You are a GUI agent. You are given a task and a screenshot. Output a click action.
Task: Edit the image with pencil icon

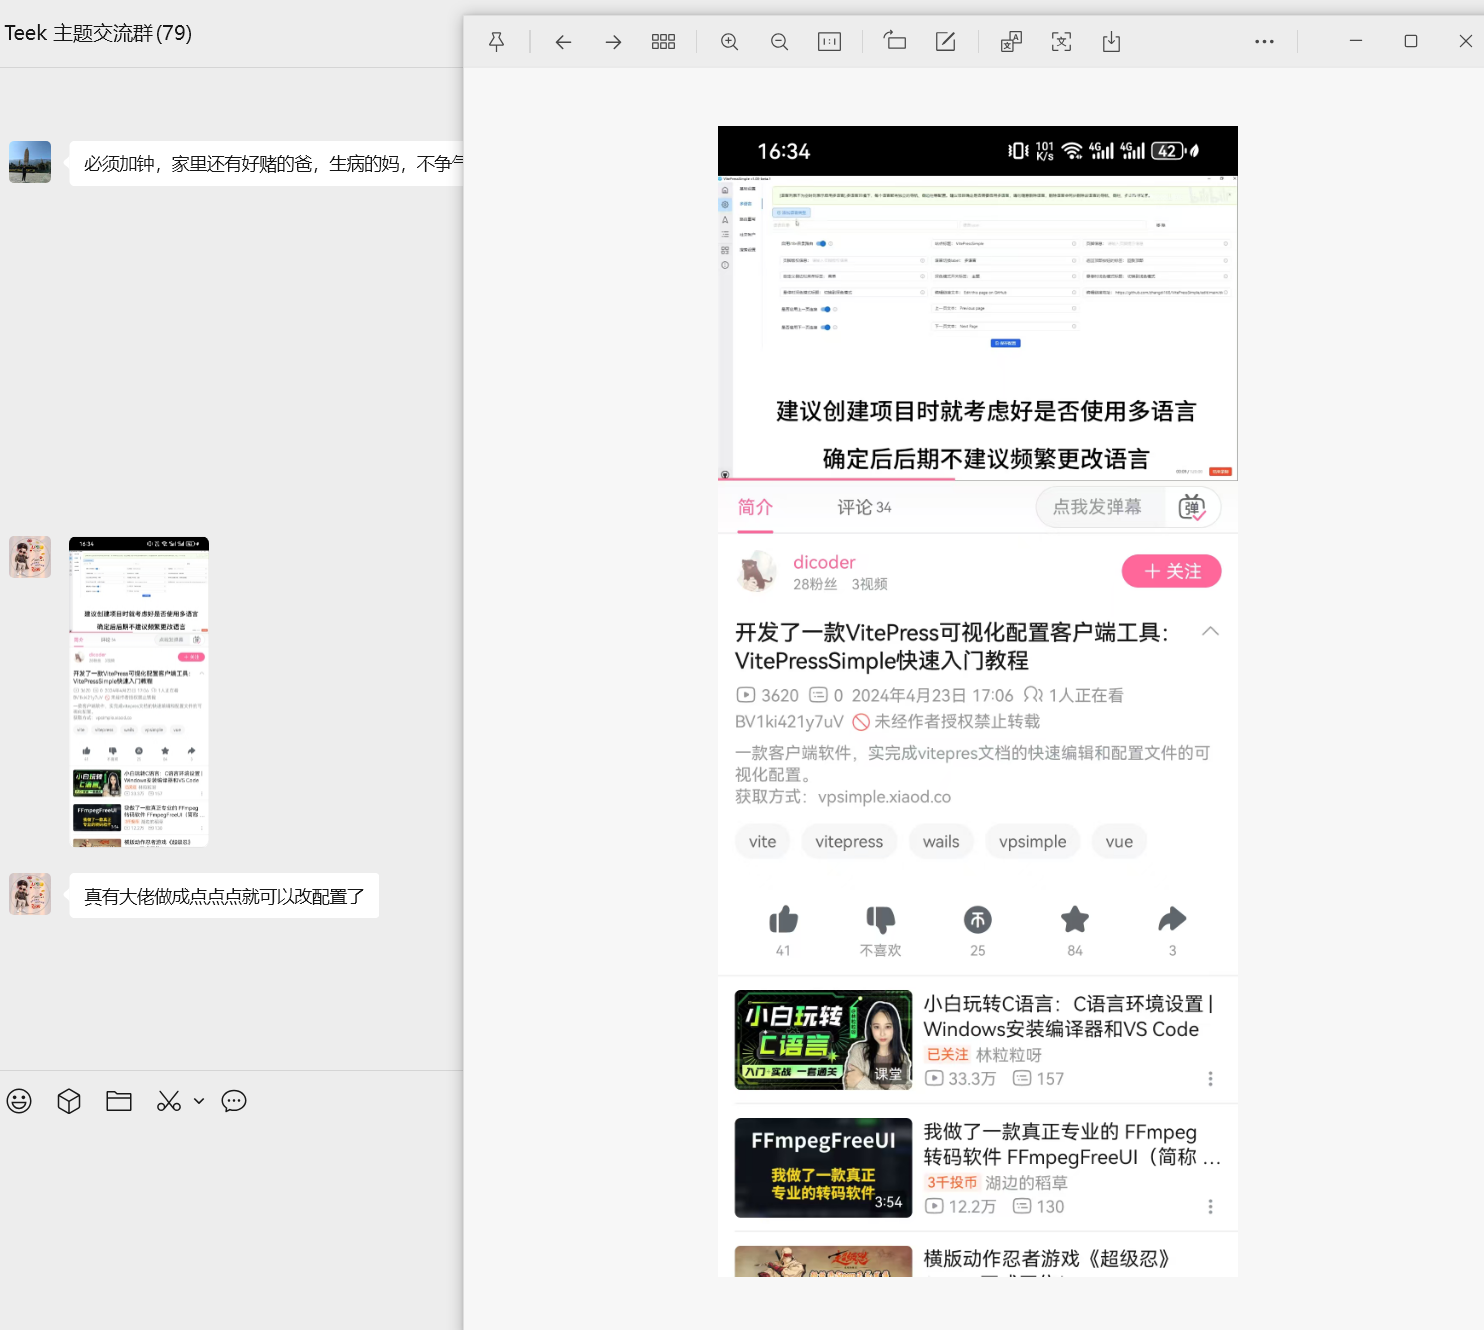coord(945,41)
